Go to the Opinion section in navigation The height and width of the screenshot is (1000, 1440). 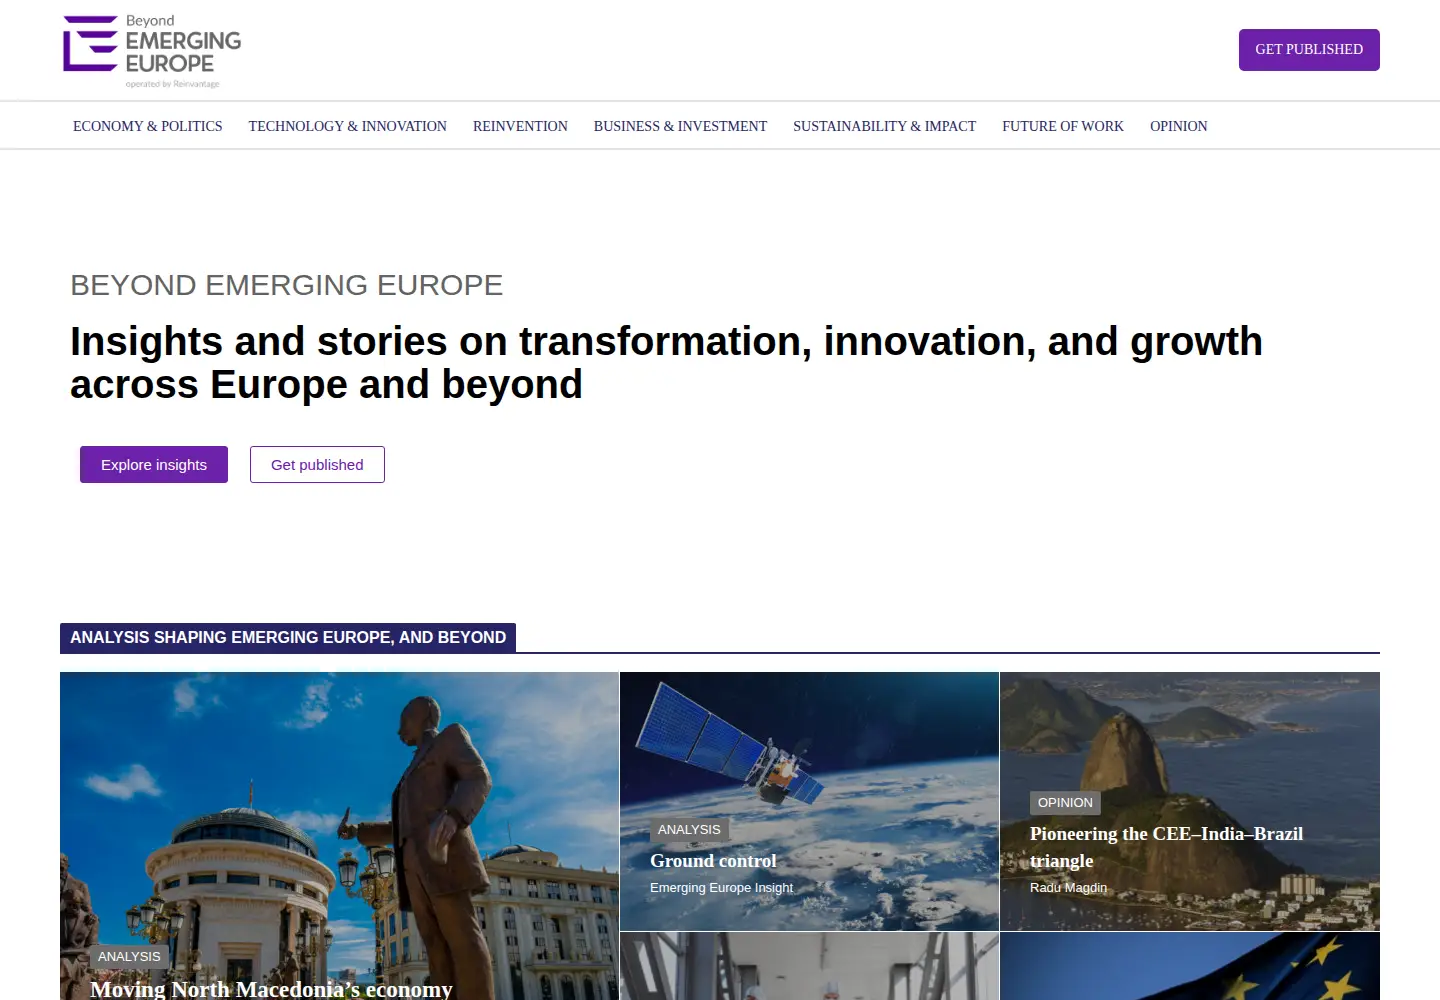coord(1178,126)
